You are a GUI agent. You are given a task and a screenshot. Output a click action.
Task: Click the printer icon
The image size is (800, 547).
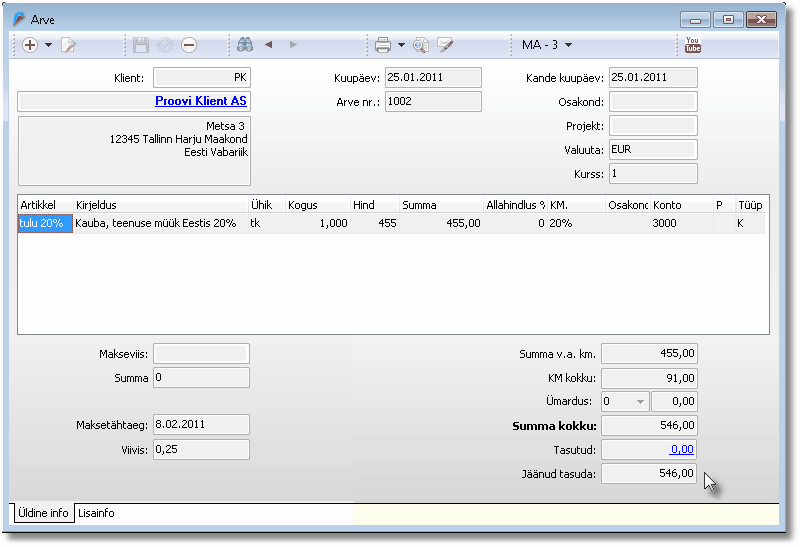[x=382, y=45]
